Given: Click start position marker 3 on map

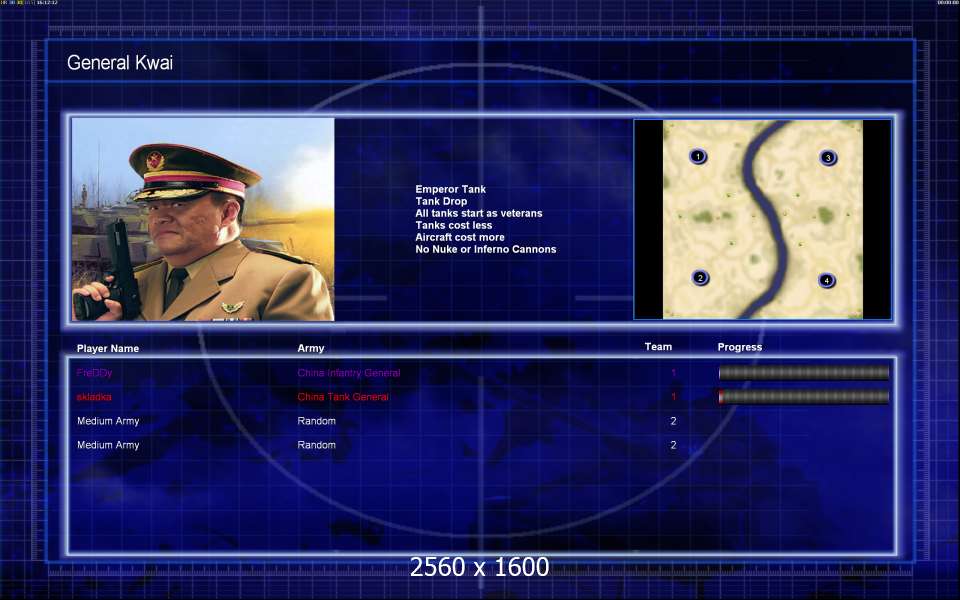Looking at the screenshot, I should coord(828,158).
